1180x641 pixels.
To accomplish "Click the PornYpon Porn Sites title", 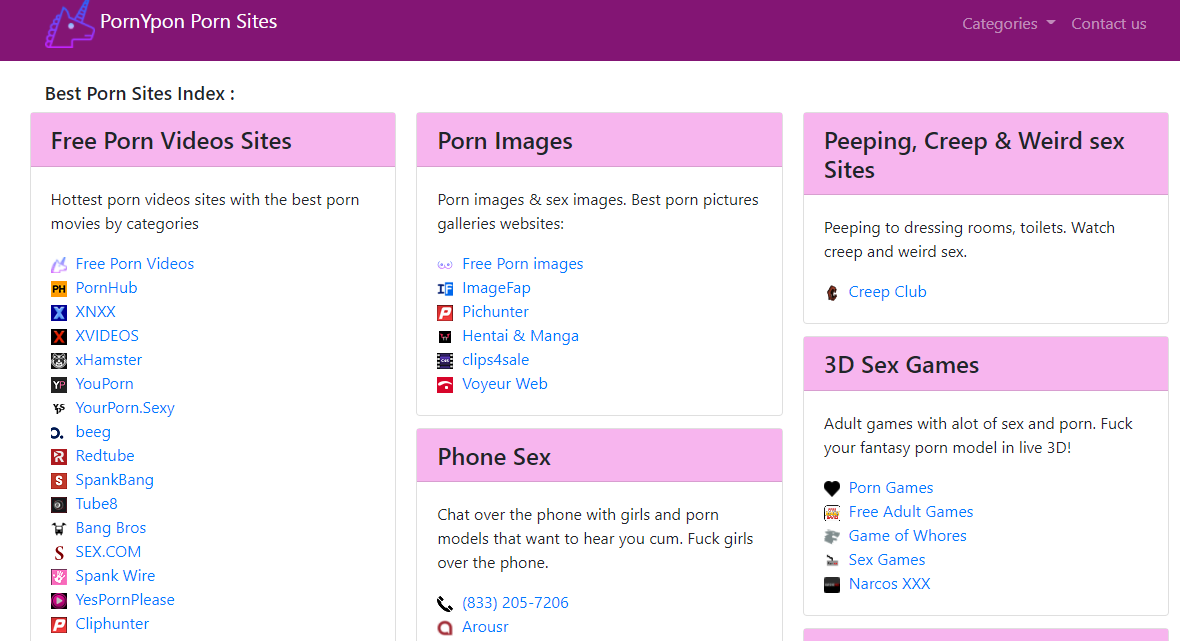I will click(x=188, y=21).
